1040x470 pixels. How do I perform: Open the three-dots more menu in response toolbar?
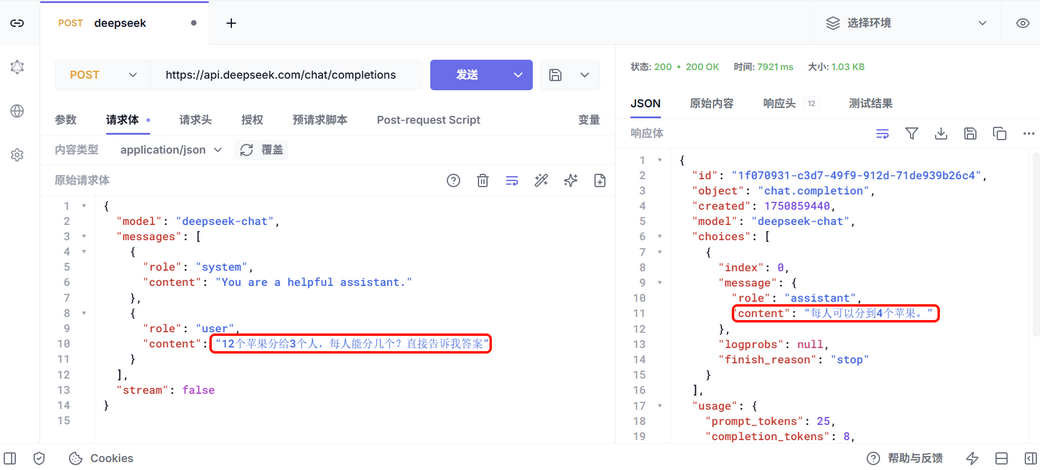1029,134
